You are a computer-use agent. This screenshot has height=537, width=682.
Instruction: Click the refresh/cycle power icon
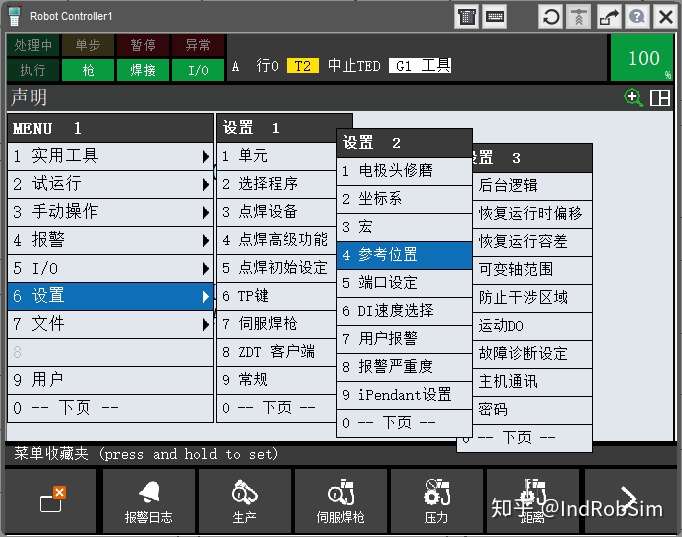pos(551,17)
